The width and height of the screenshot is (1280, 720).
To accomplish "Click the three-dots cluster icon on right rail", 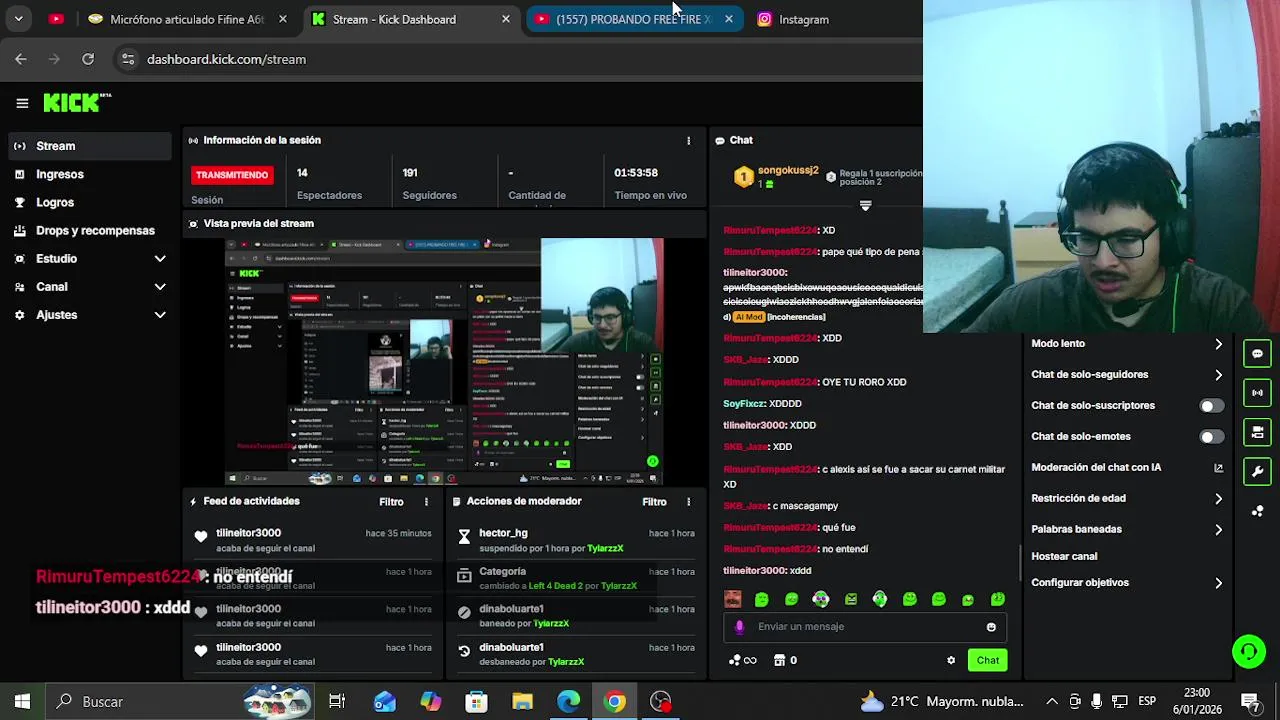I will click(x=1257, y=511).
